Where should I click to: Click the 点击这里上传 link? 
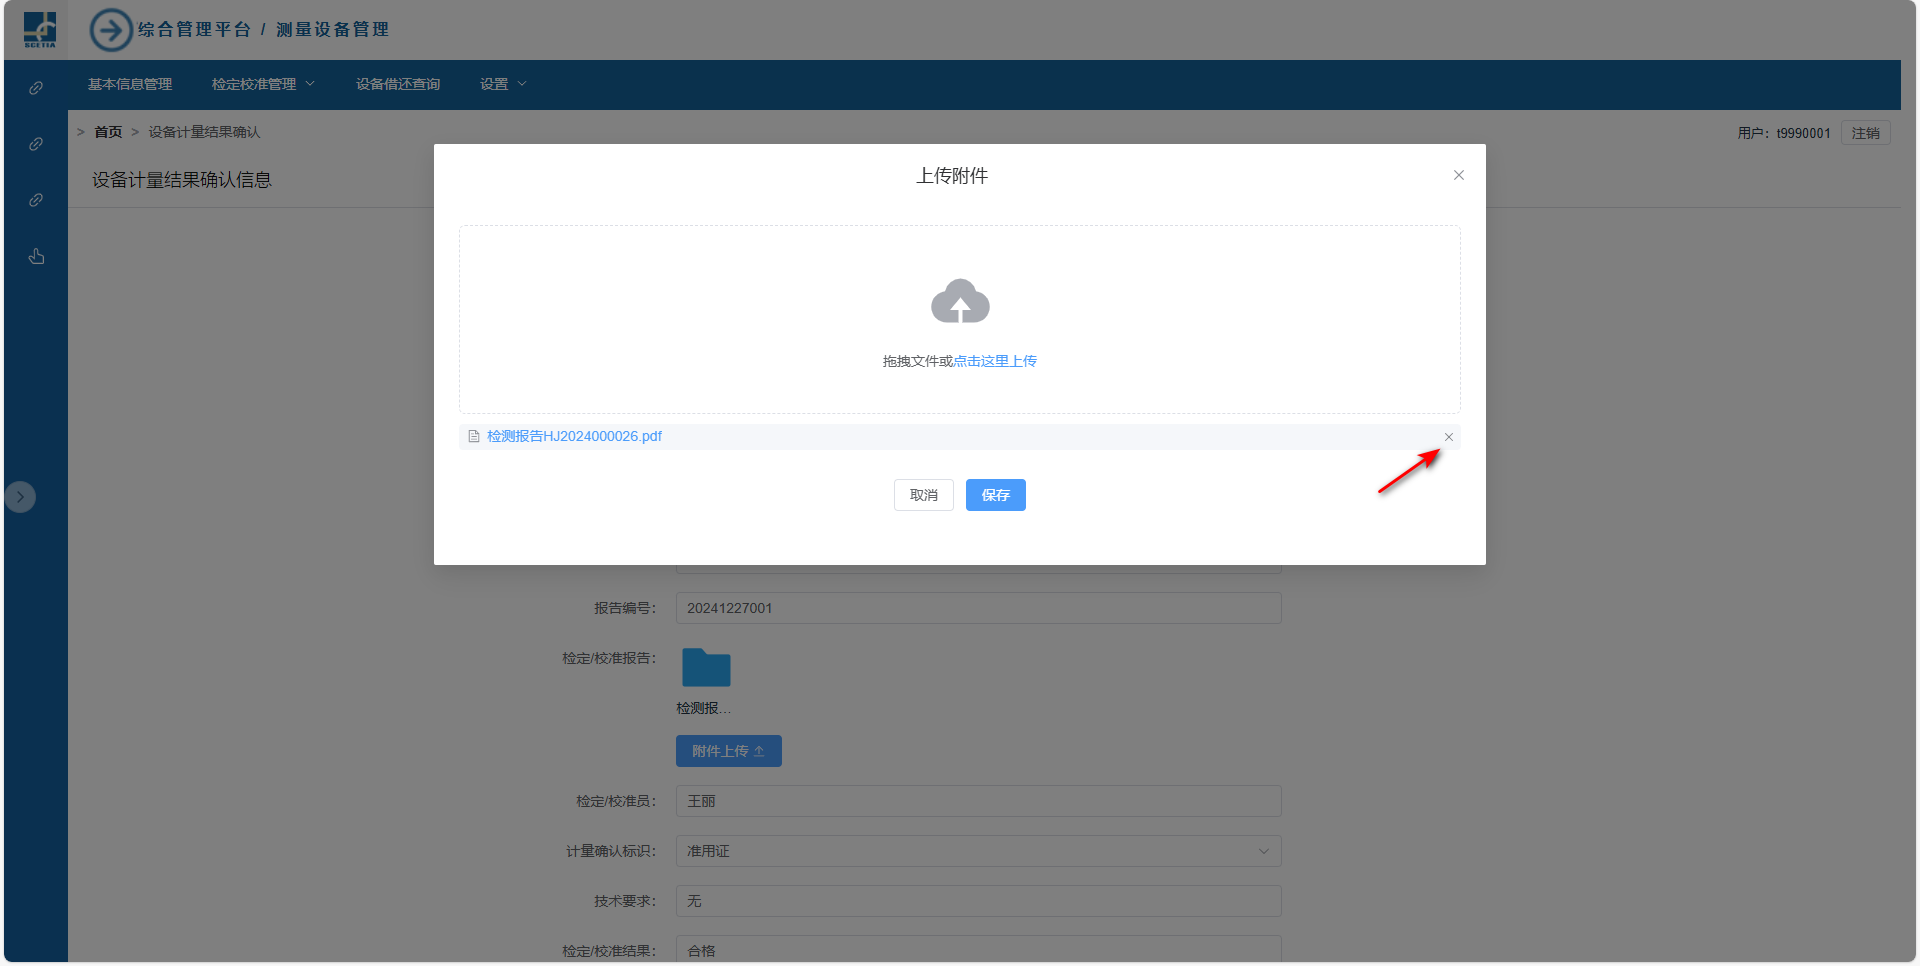tap(995, 361)
